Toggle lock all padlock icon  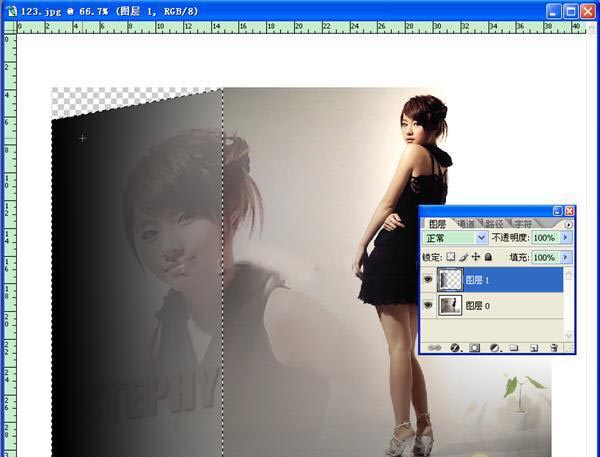click(x=488, y=257)
